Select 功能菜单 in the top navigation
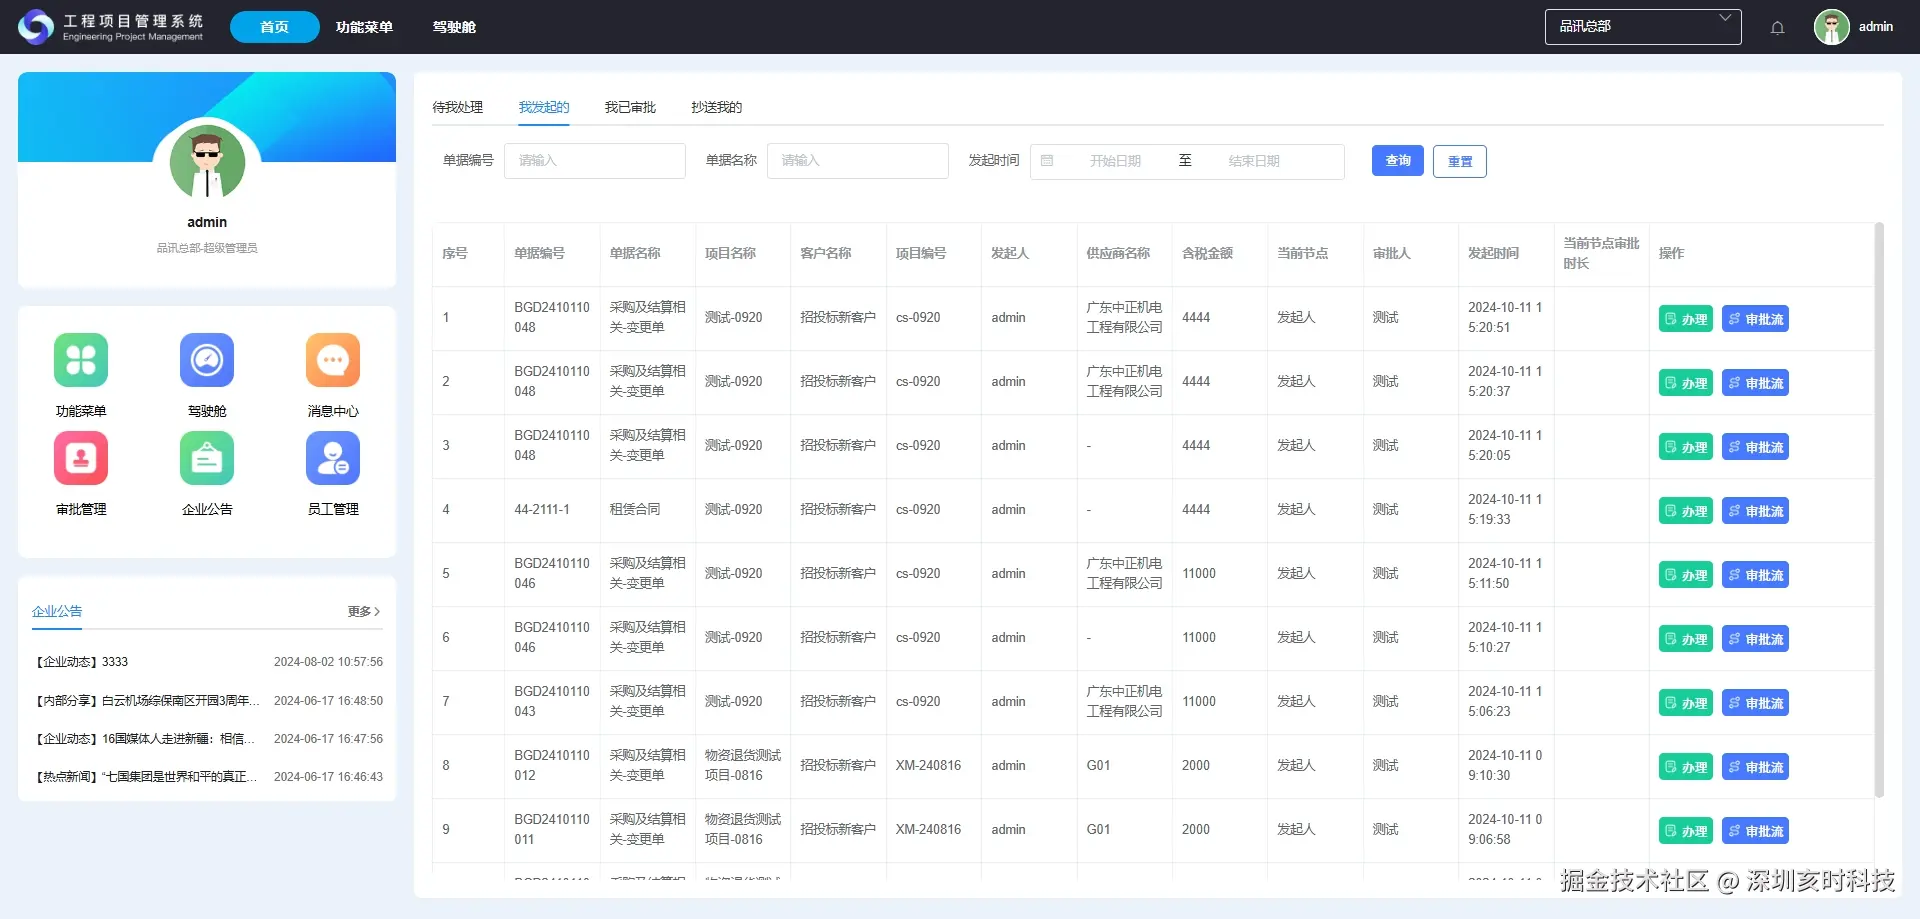Viewport: 1920px width, 919px height. (364, 27)
